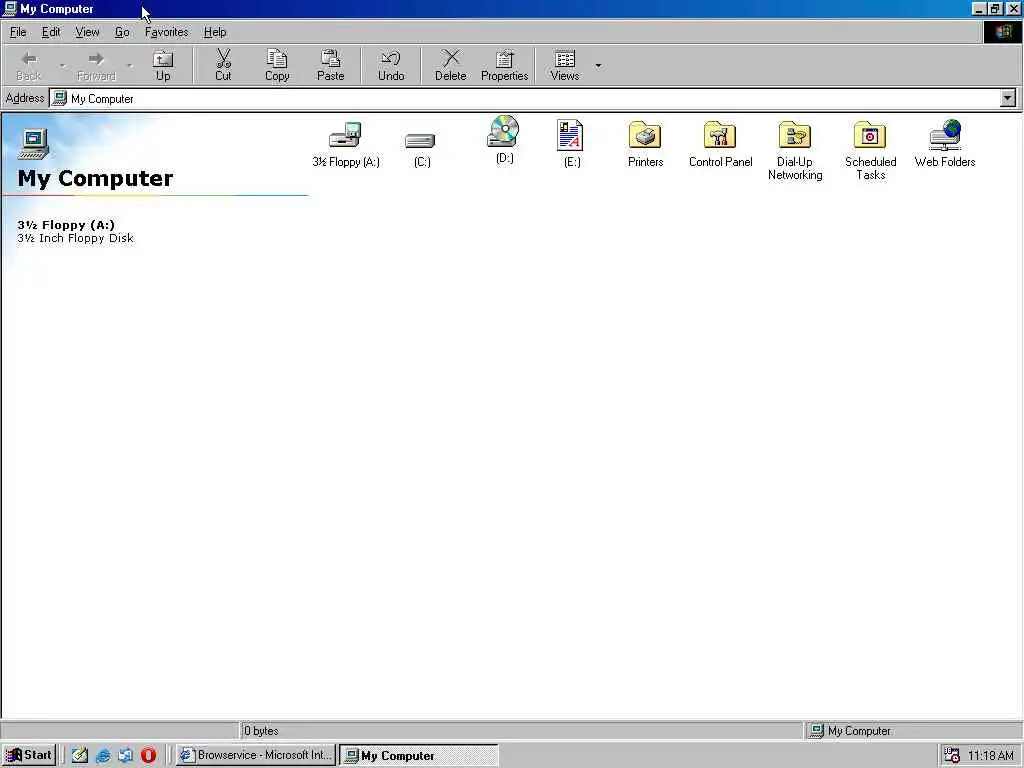Go Up one folder level

(x=163, y=65)
